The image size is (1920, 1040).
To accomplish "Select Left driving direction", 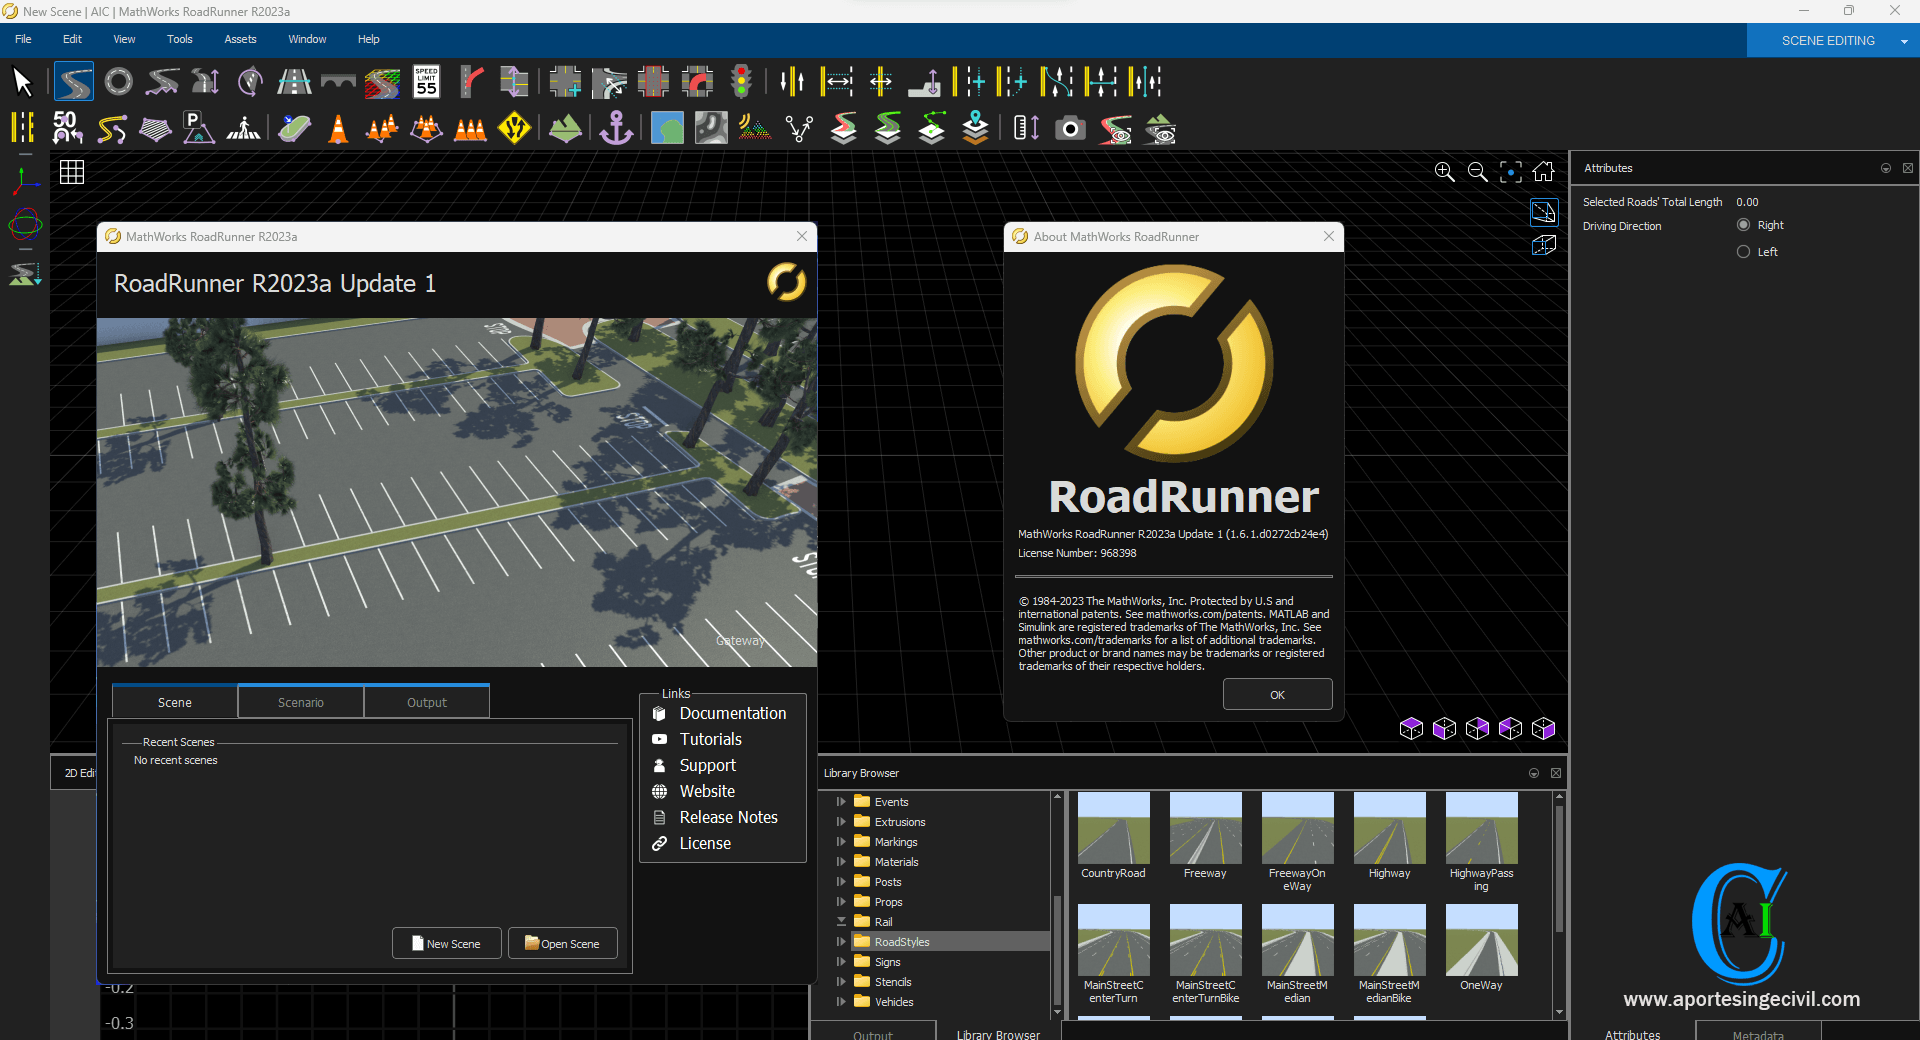I will [1743, 252].
